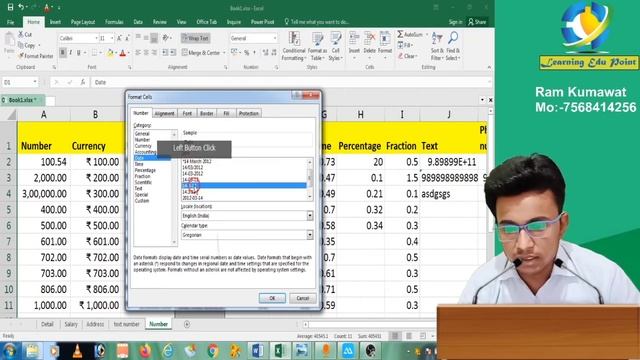The height and width of the screenshot is (360, 640).
Task: Click the Increase Decimal icon
Action: (x=265, y=53)
